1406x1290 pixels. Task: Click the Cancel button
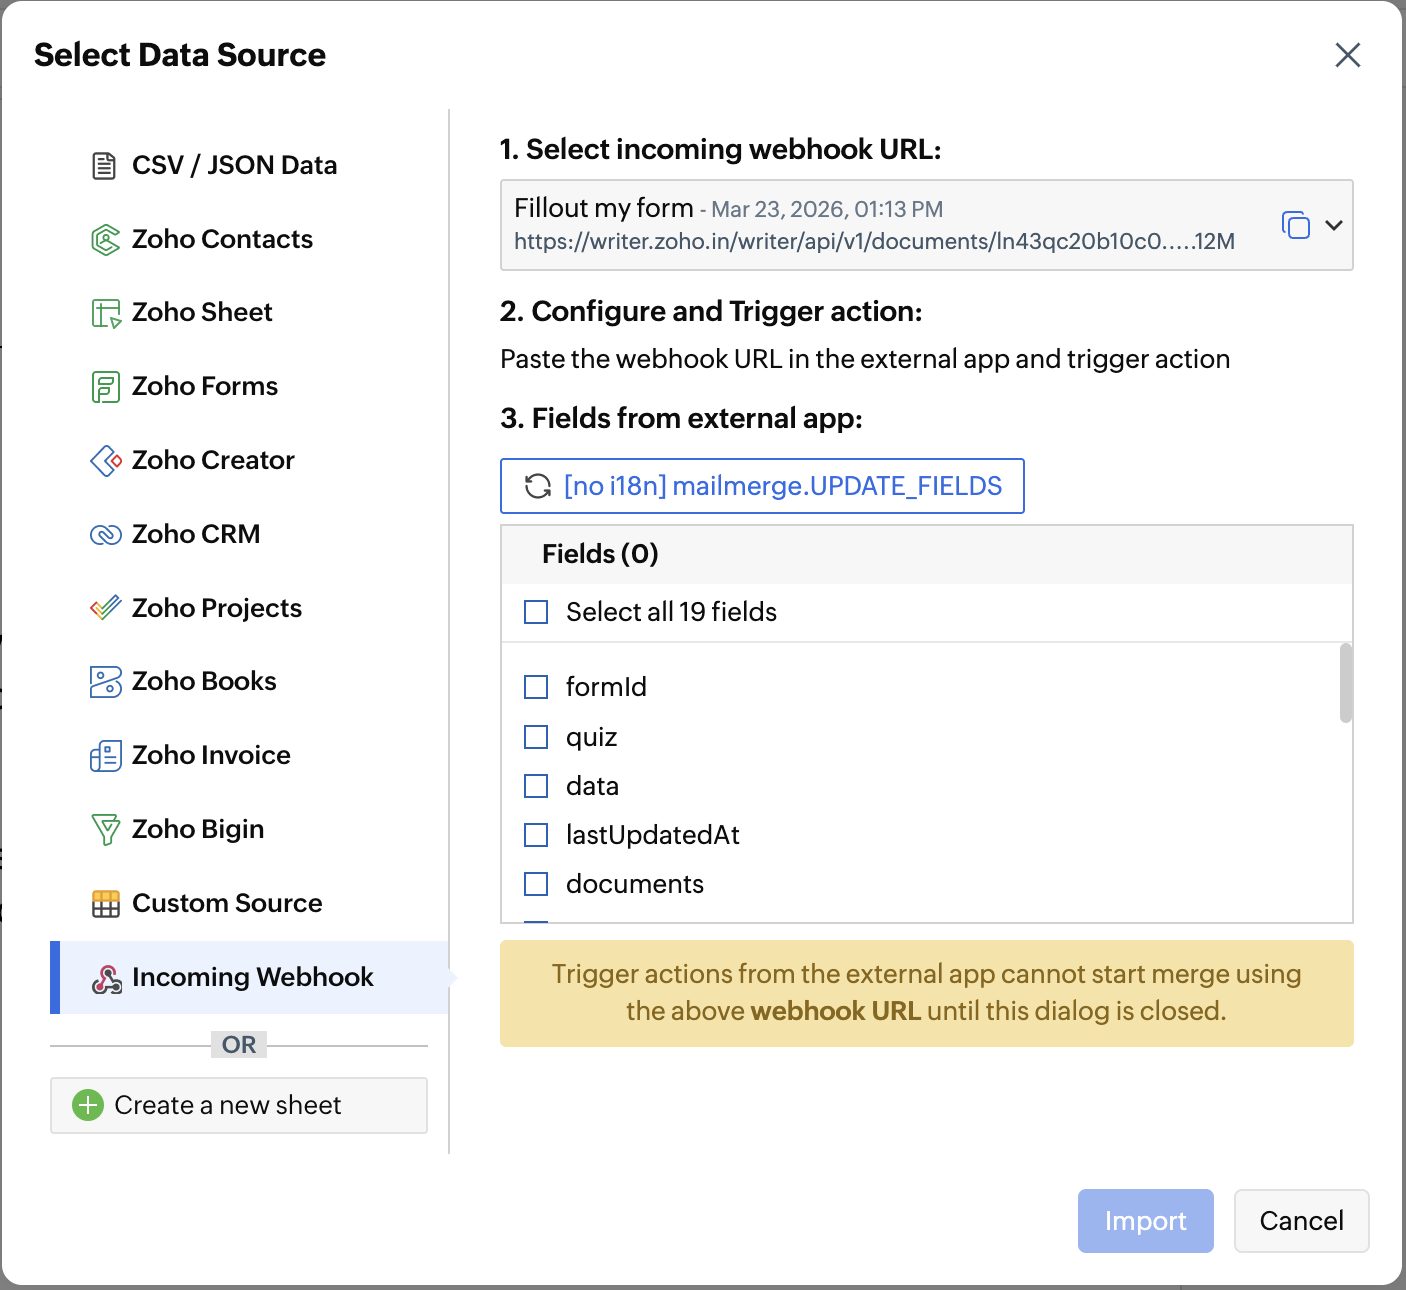1301,1221
